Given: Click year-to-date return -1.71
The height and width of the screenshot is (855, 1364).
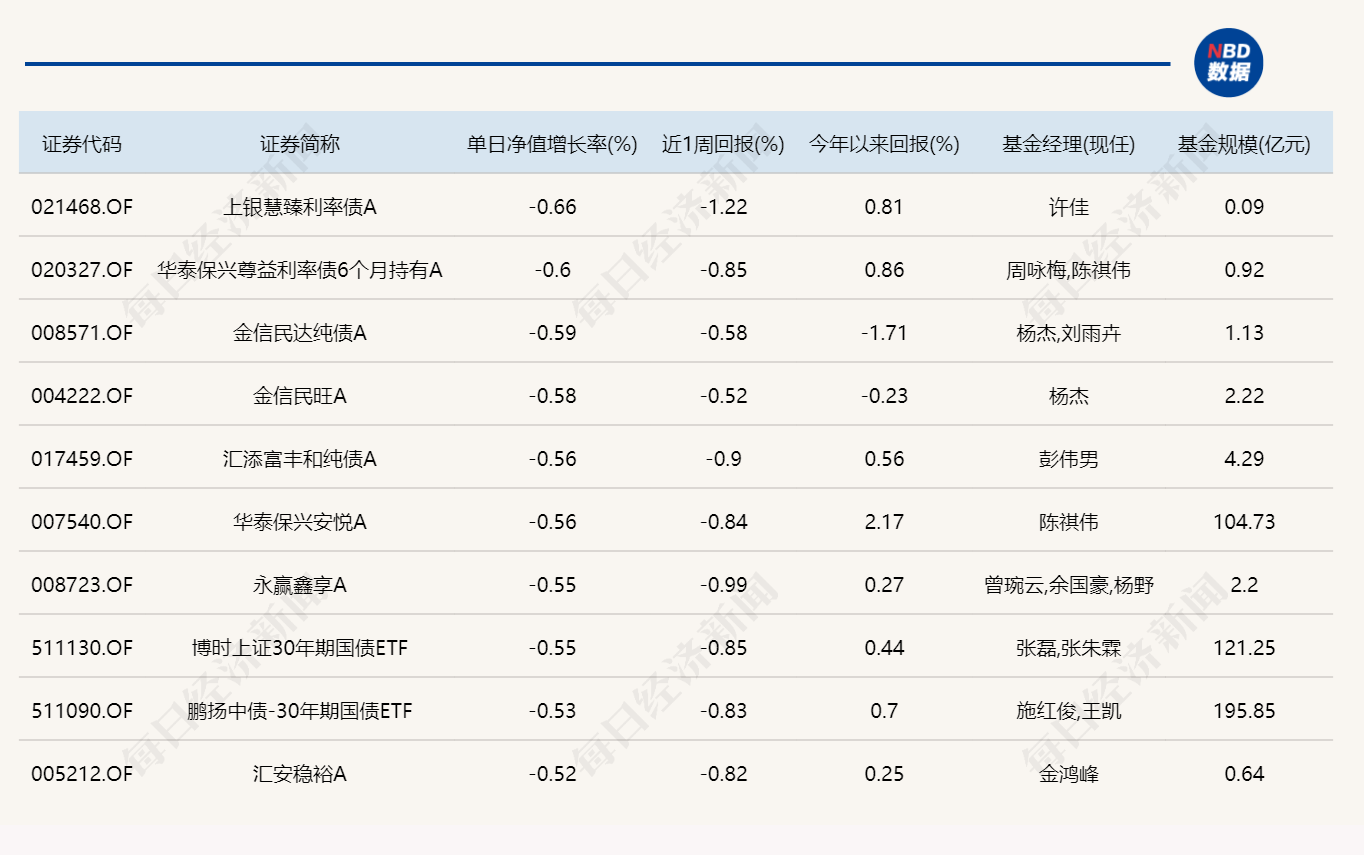Looking at the screenshot, I should 884,333.
